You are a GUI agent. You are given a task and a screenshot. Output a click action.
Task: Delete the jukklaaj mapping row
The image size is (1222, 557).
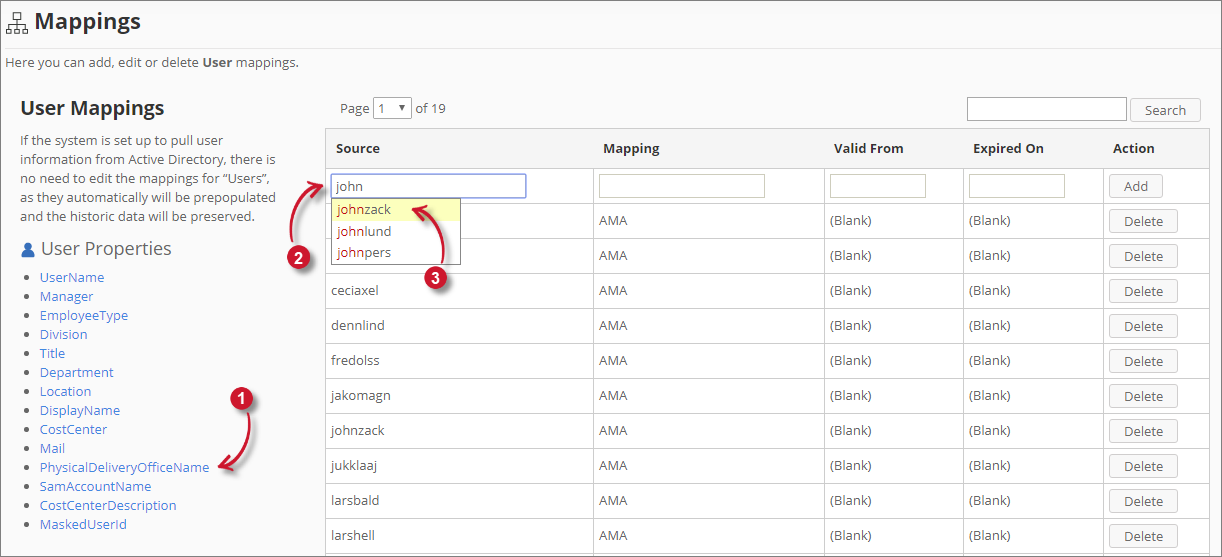click(x=1143, y=466)
